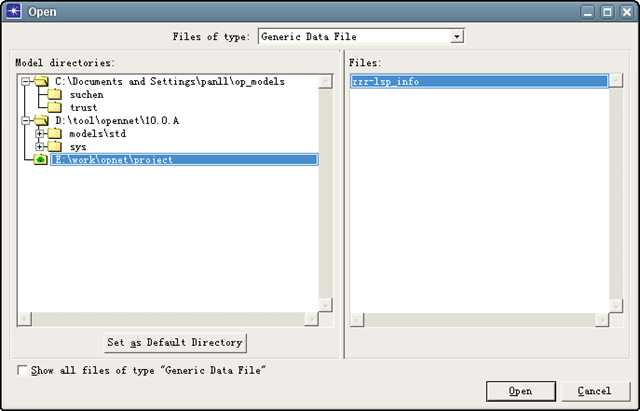
Task: Click the OPNET star icon in title bar
Action: (13, 11)
